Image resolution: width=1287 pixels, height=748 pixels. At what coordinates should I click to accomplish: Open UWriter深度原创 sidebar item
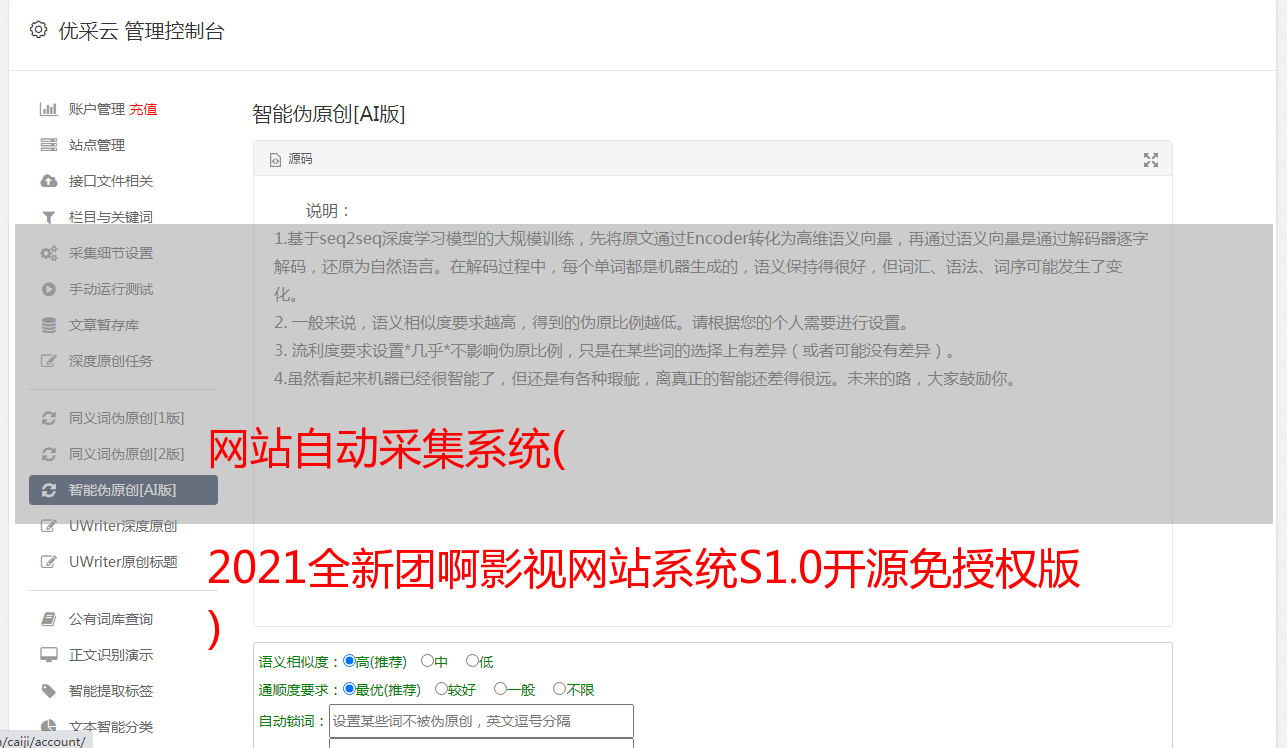(123, 526)
